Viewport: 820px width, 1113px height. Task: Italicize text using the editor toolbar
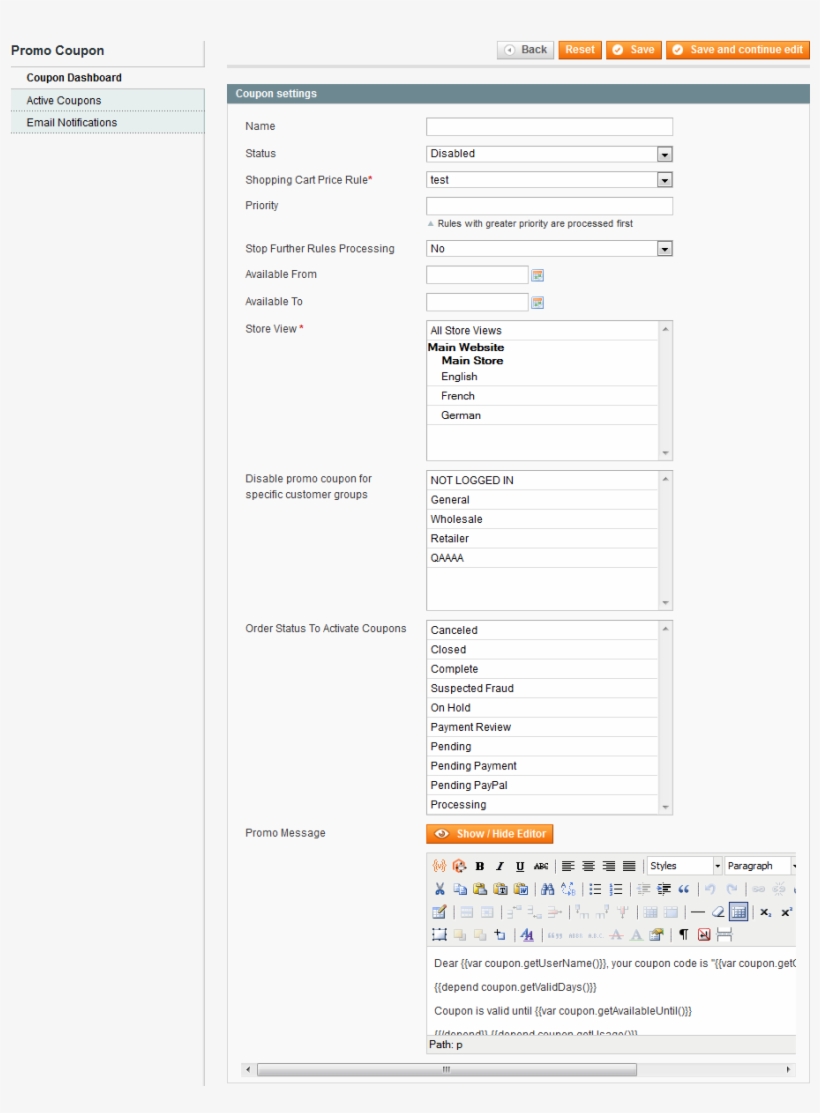(499, 867)
